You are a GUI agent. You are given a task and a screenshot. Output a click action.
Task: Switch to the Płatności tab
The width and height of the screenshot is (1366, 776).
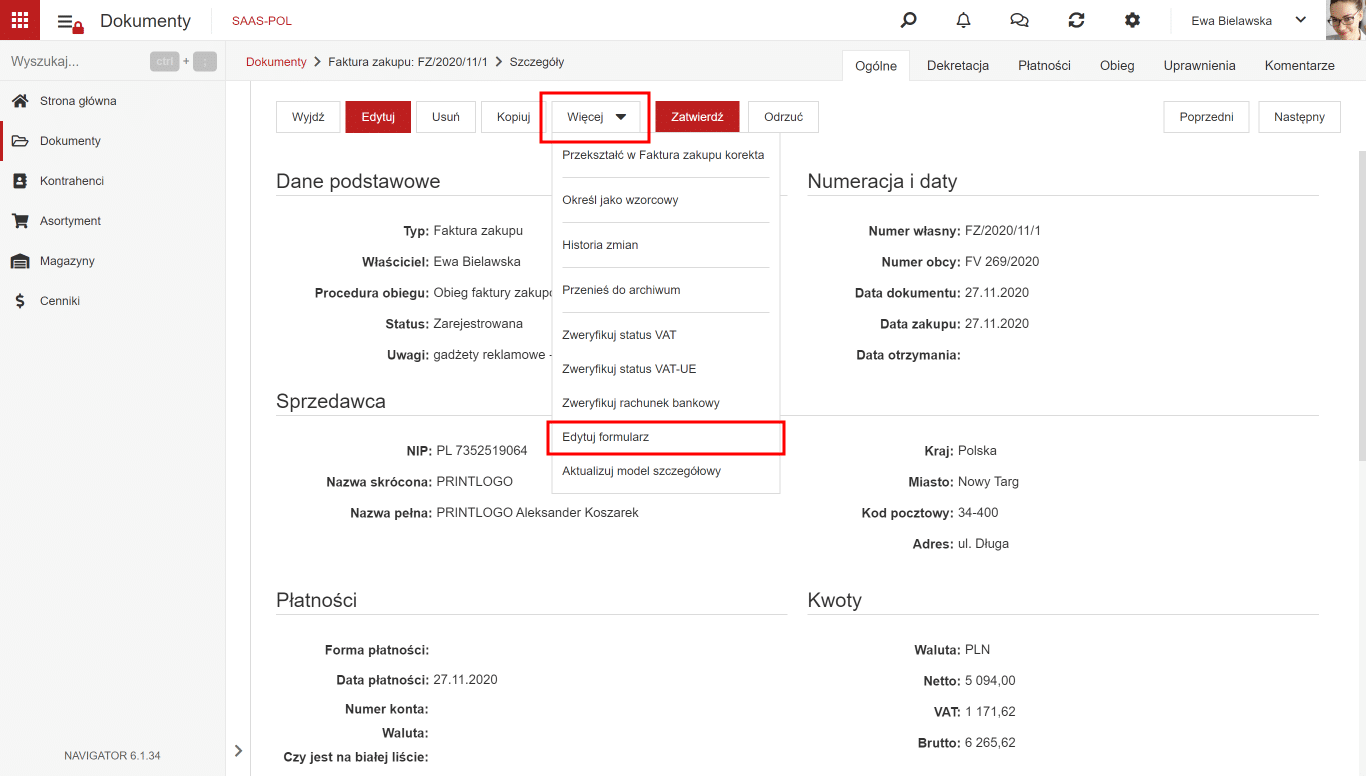click(x=1044, y=65)
